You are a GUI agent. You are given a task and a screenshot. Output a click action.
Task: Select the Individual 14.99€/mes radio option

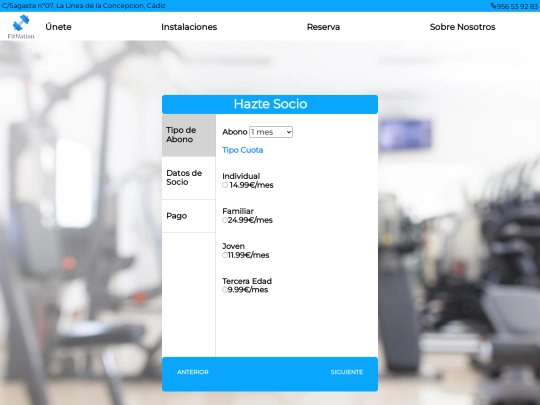[x=225, y=185]
